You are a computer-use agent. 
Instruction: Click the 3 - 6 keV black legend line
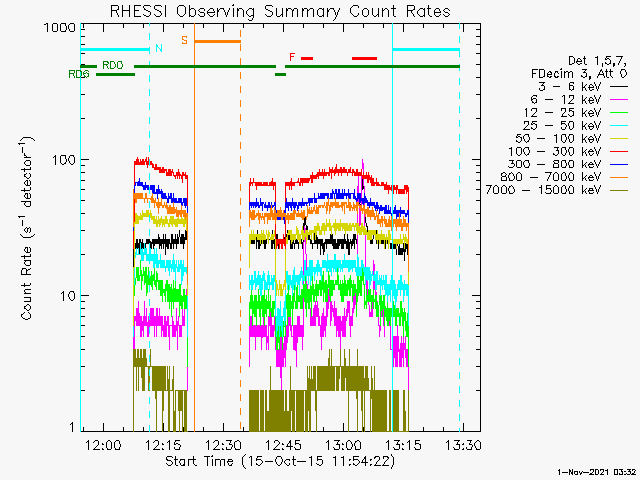622,89
